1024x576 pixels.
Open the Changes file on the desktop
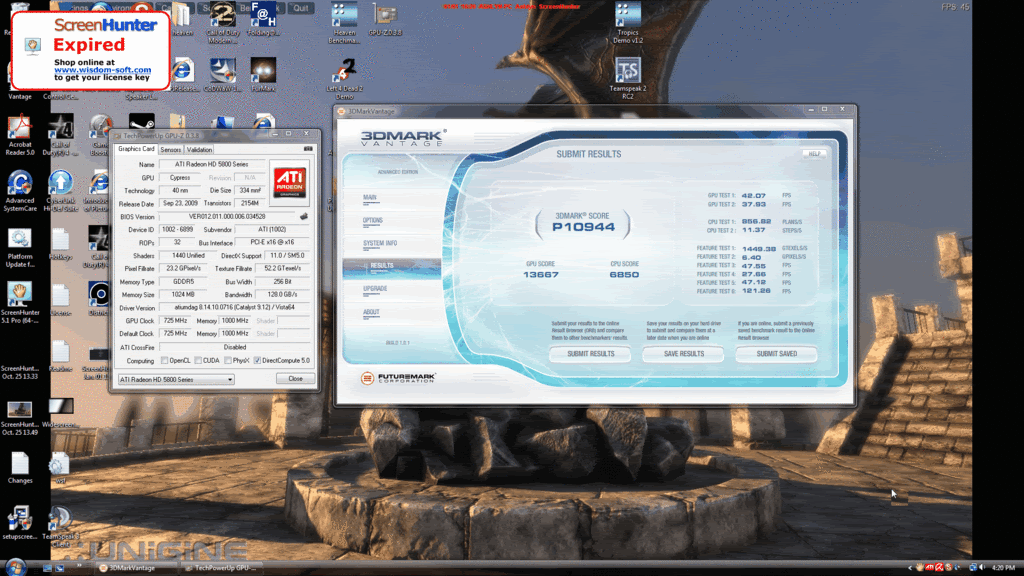(20, 468)
